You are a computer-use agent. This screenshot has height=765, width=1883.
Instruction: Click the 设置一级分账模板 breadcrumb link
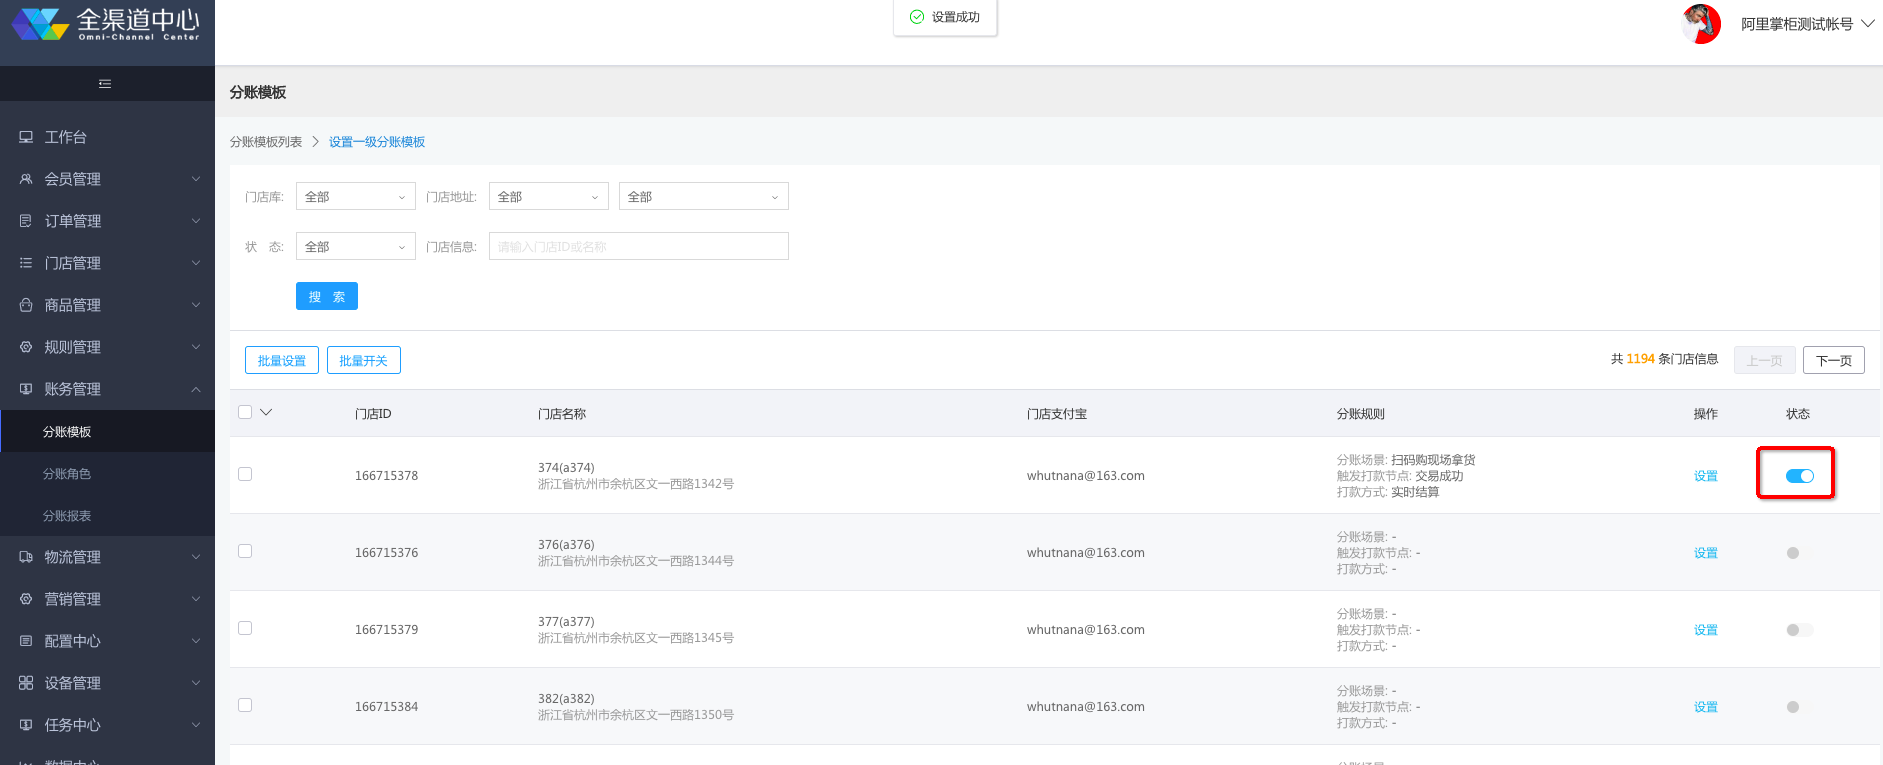[x=377, y=142]
